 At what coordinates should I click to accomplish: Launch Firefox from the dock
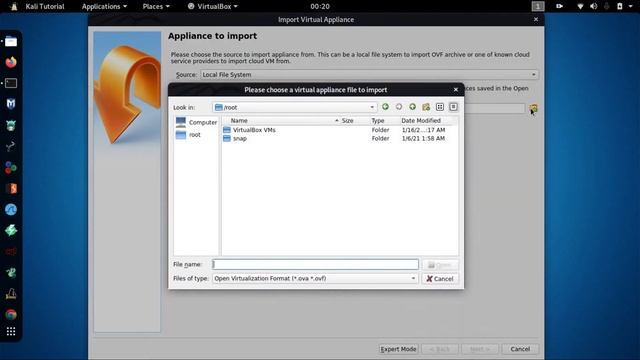(11, 62)
